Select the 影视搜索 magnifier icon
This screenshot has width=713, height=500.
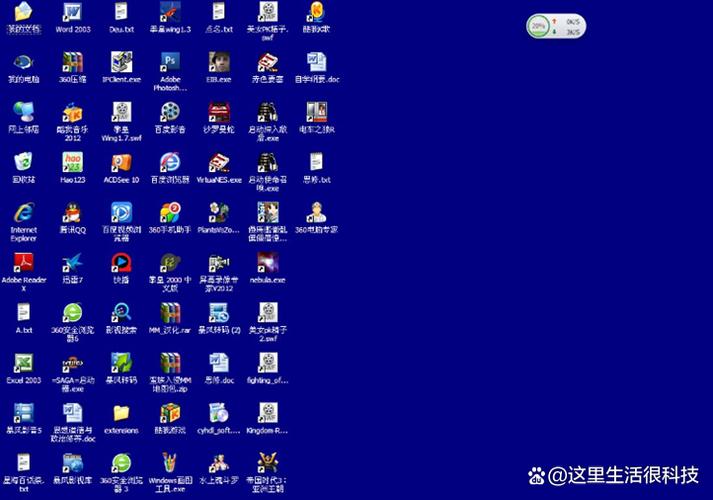click(121, 313)
